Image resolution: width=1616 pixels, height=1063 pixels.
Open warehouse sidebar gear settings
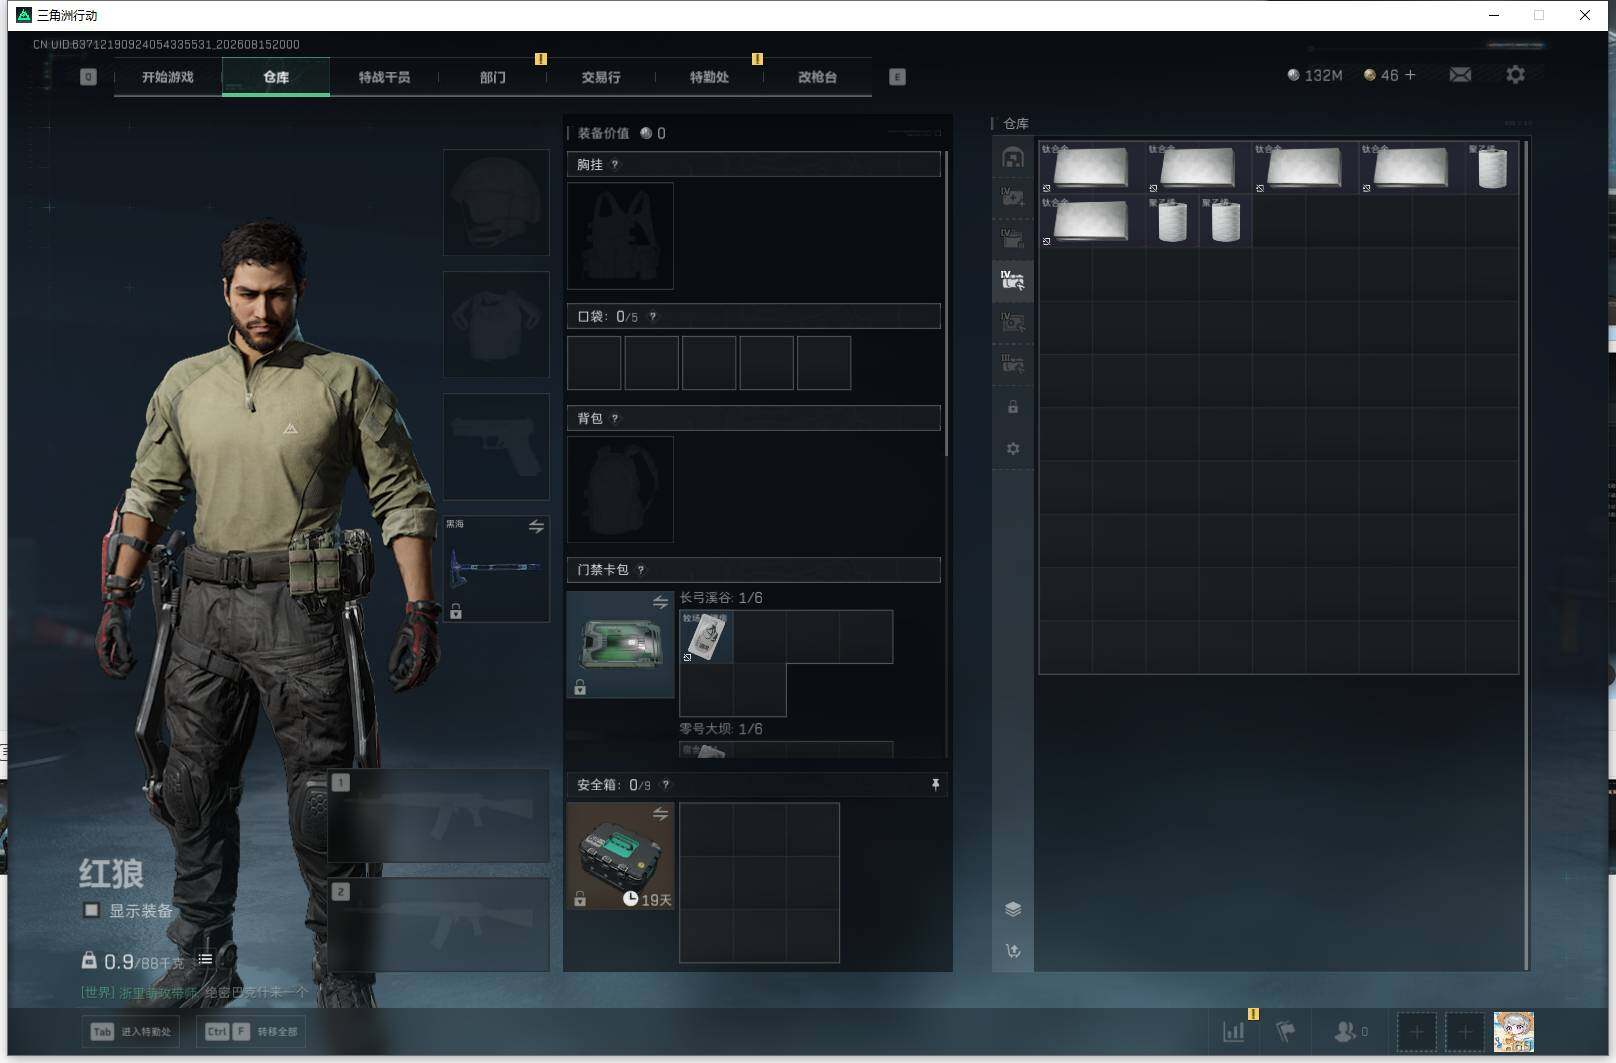[x=1013, y=449]
